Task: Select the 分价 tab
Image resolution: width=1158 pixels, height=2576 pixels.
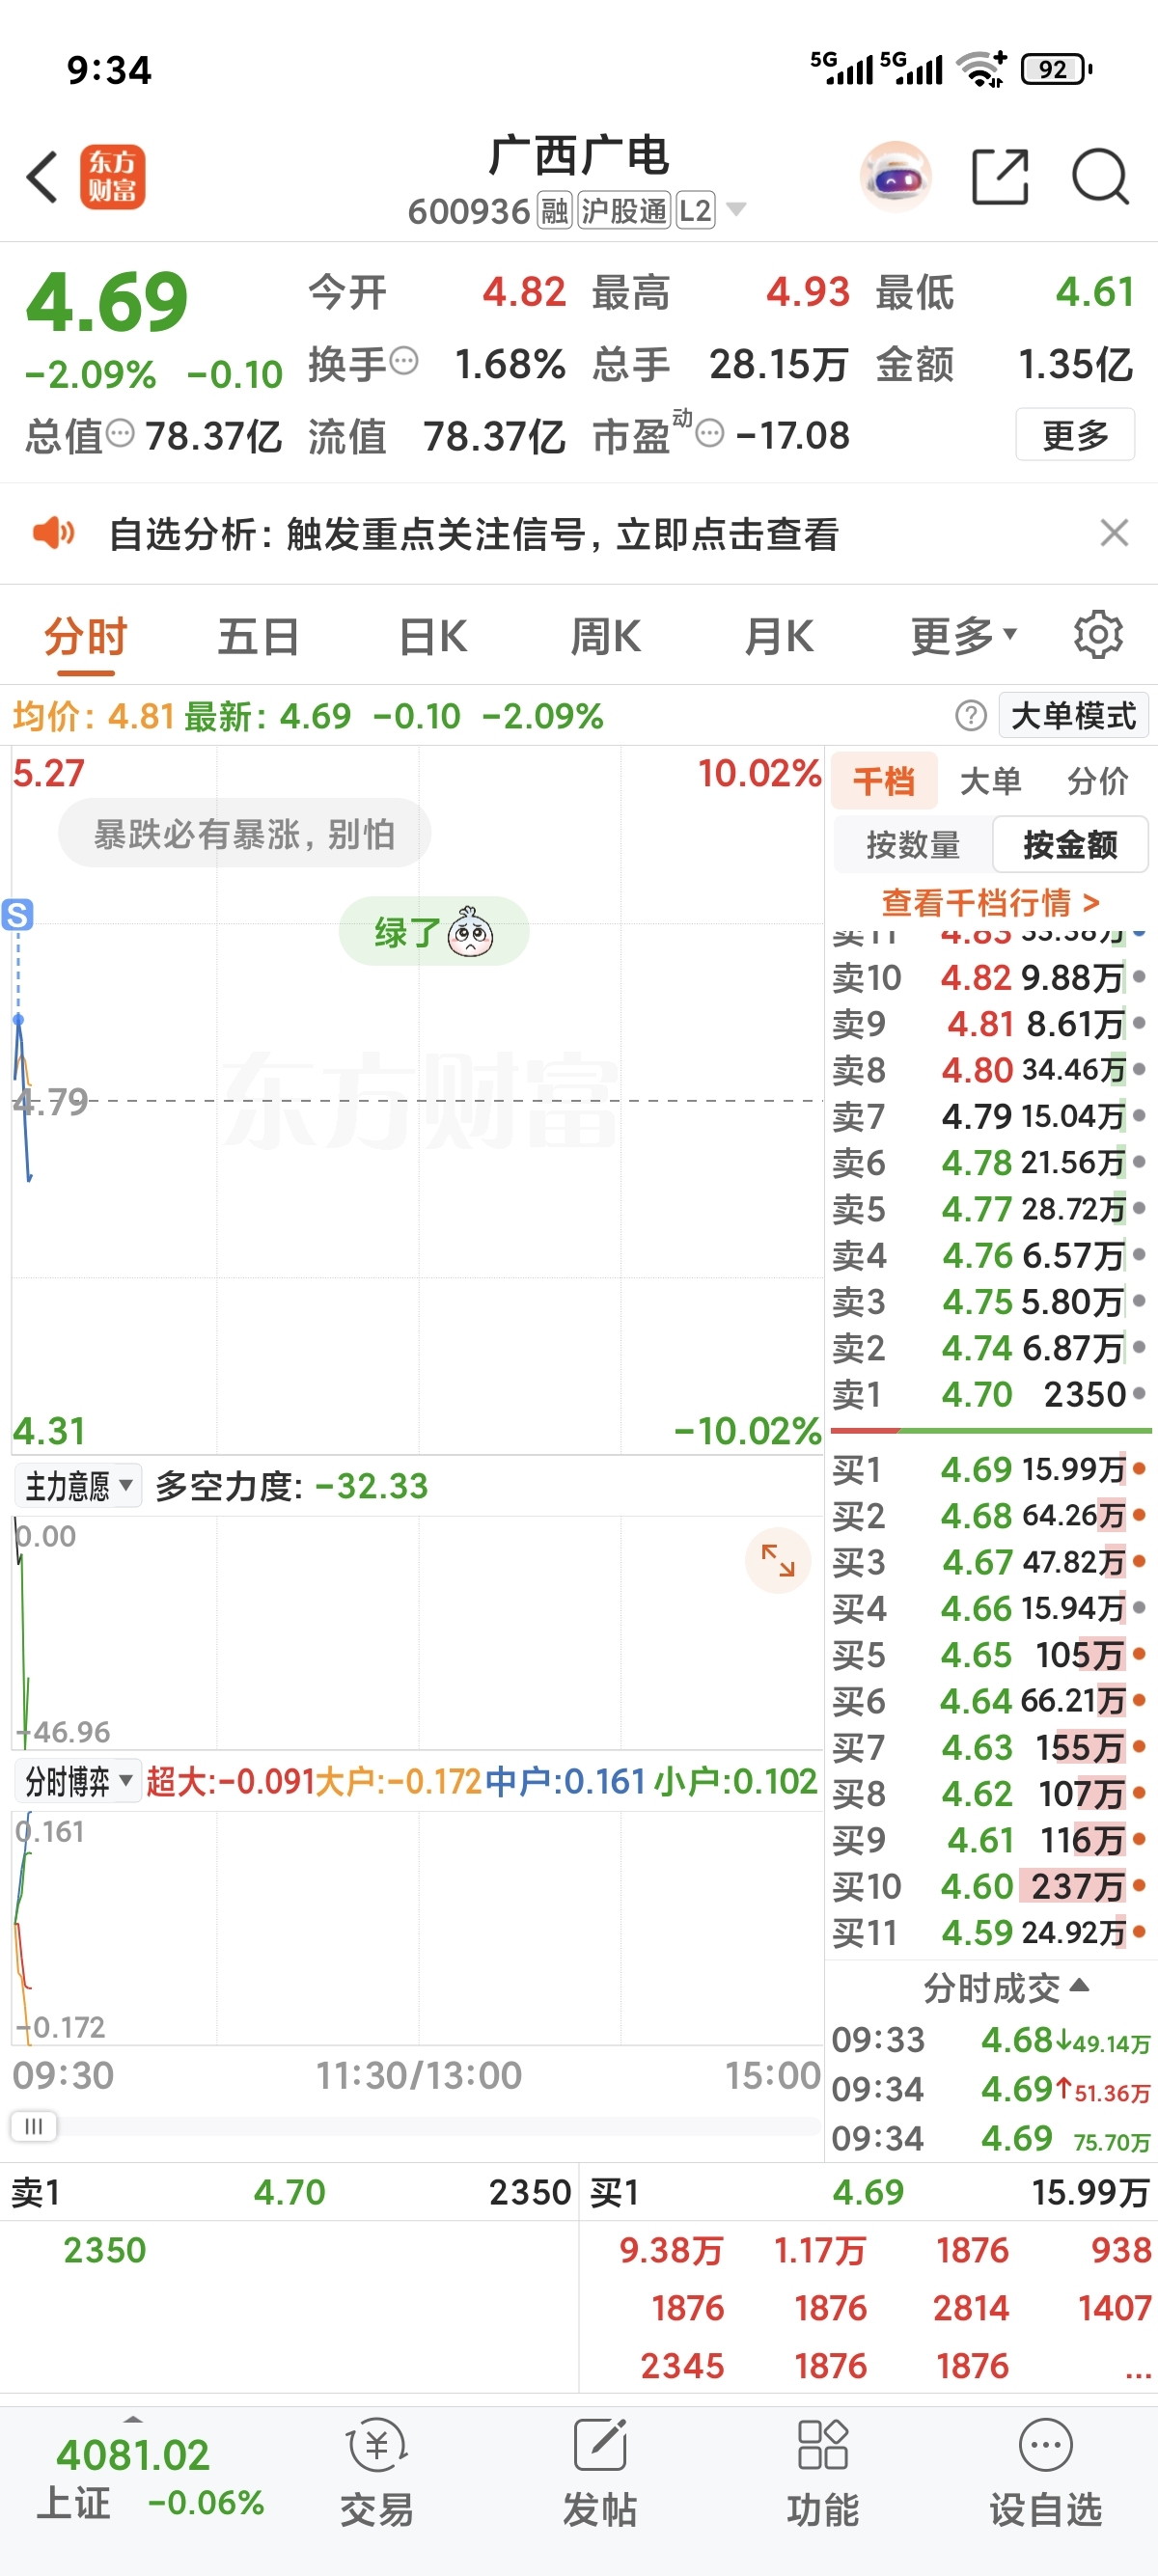Action: (x=1097, y=780)
